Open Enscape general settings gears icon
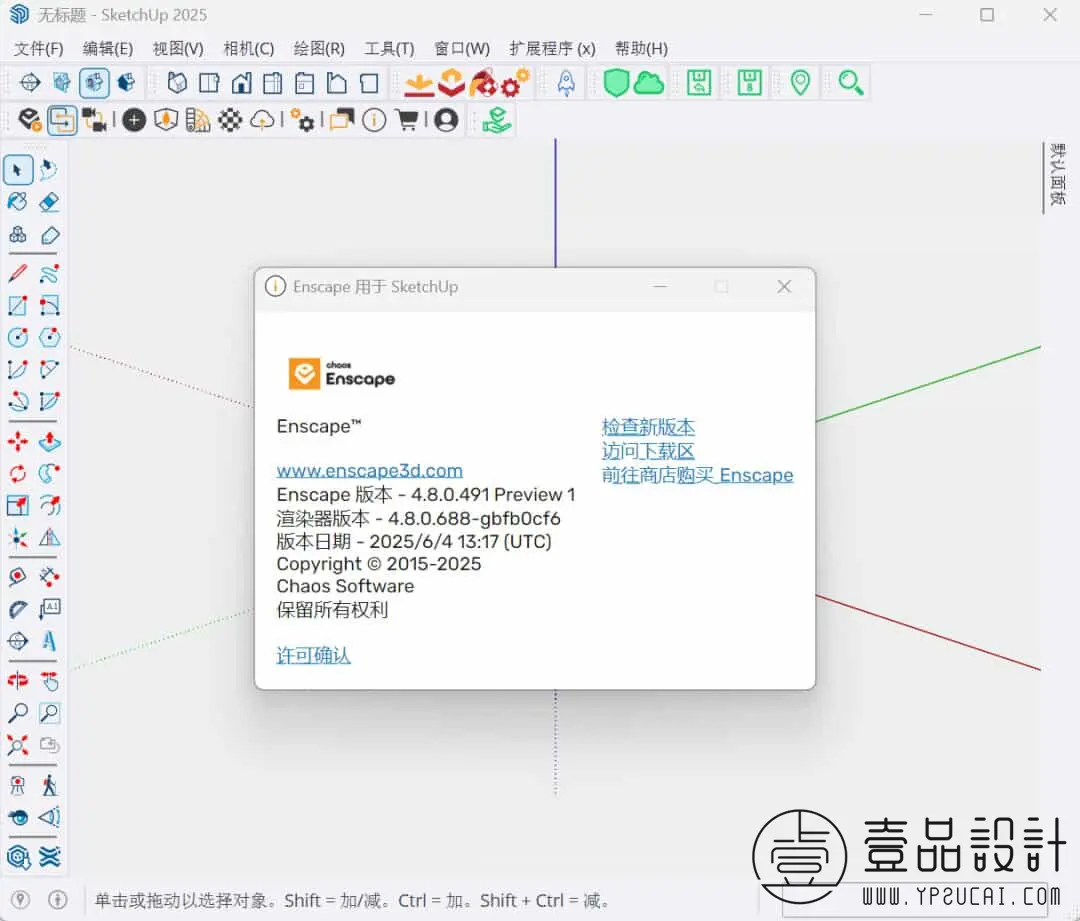The height and width of the screenshot is (921, 1080). (x=302, y=121)
